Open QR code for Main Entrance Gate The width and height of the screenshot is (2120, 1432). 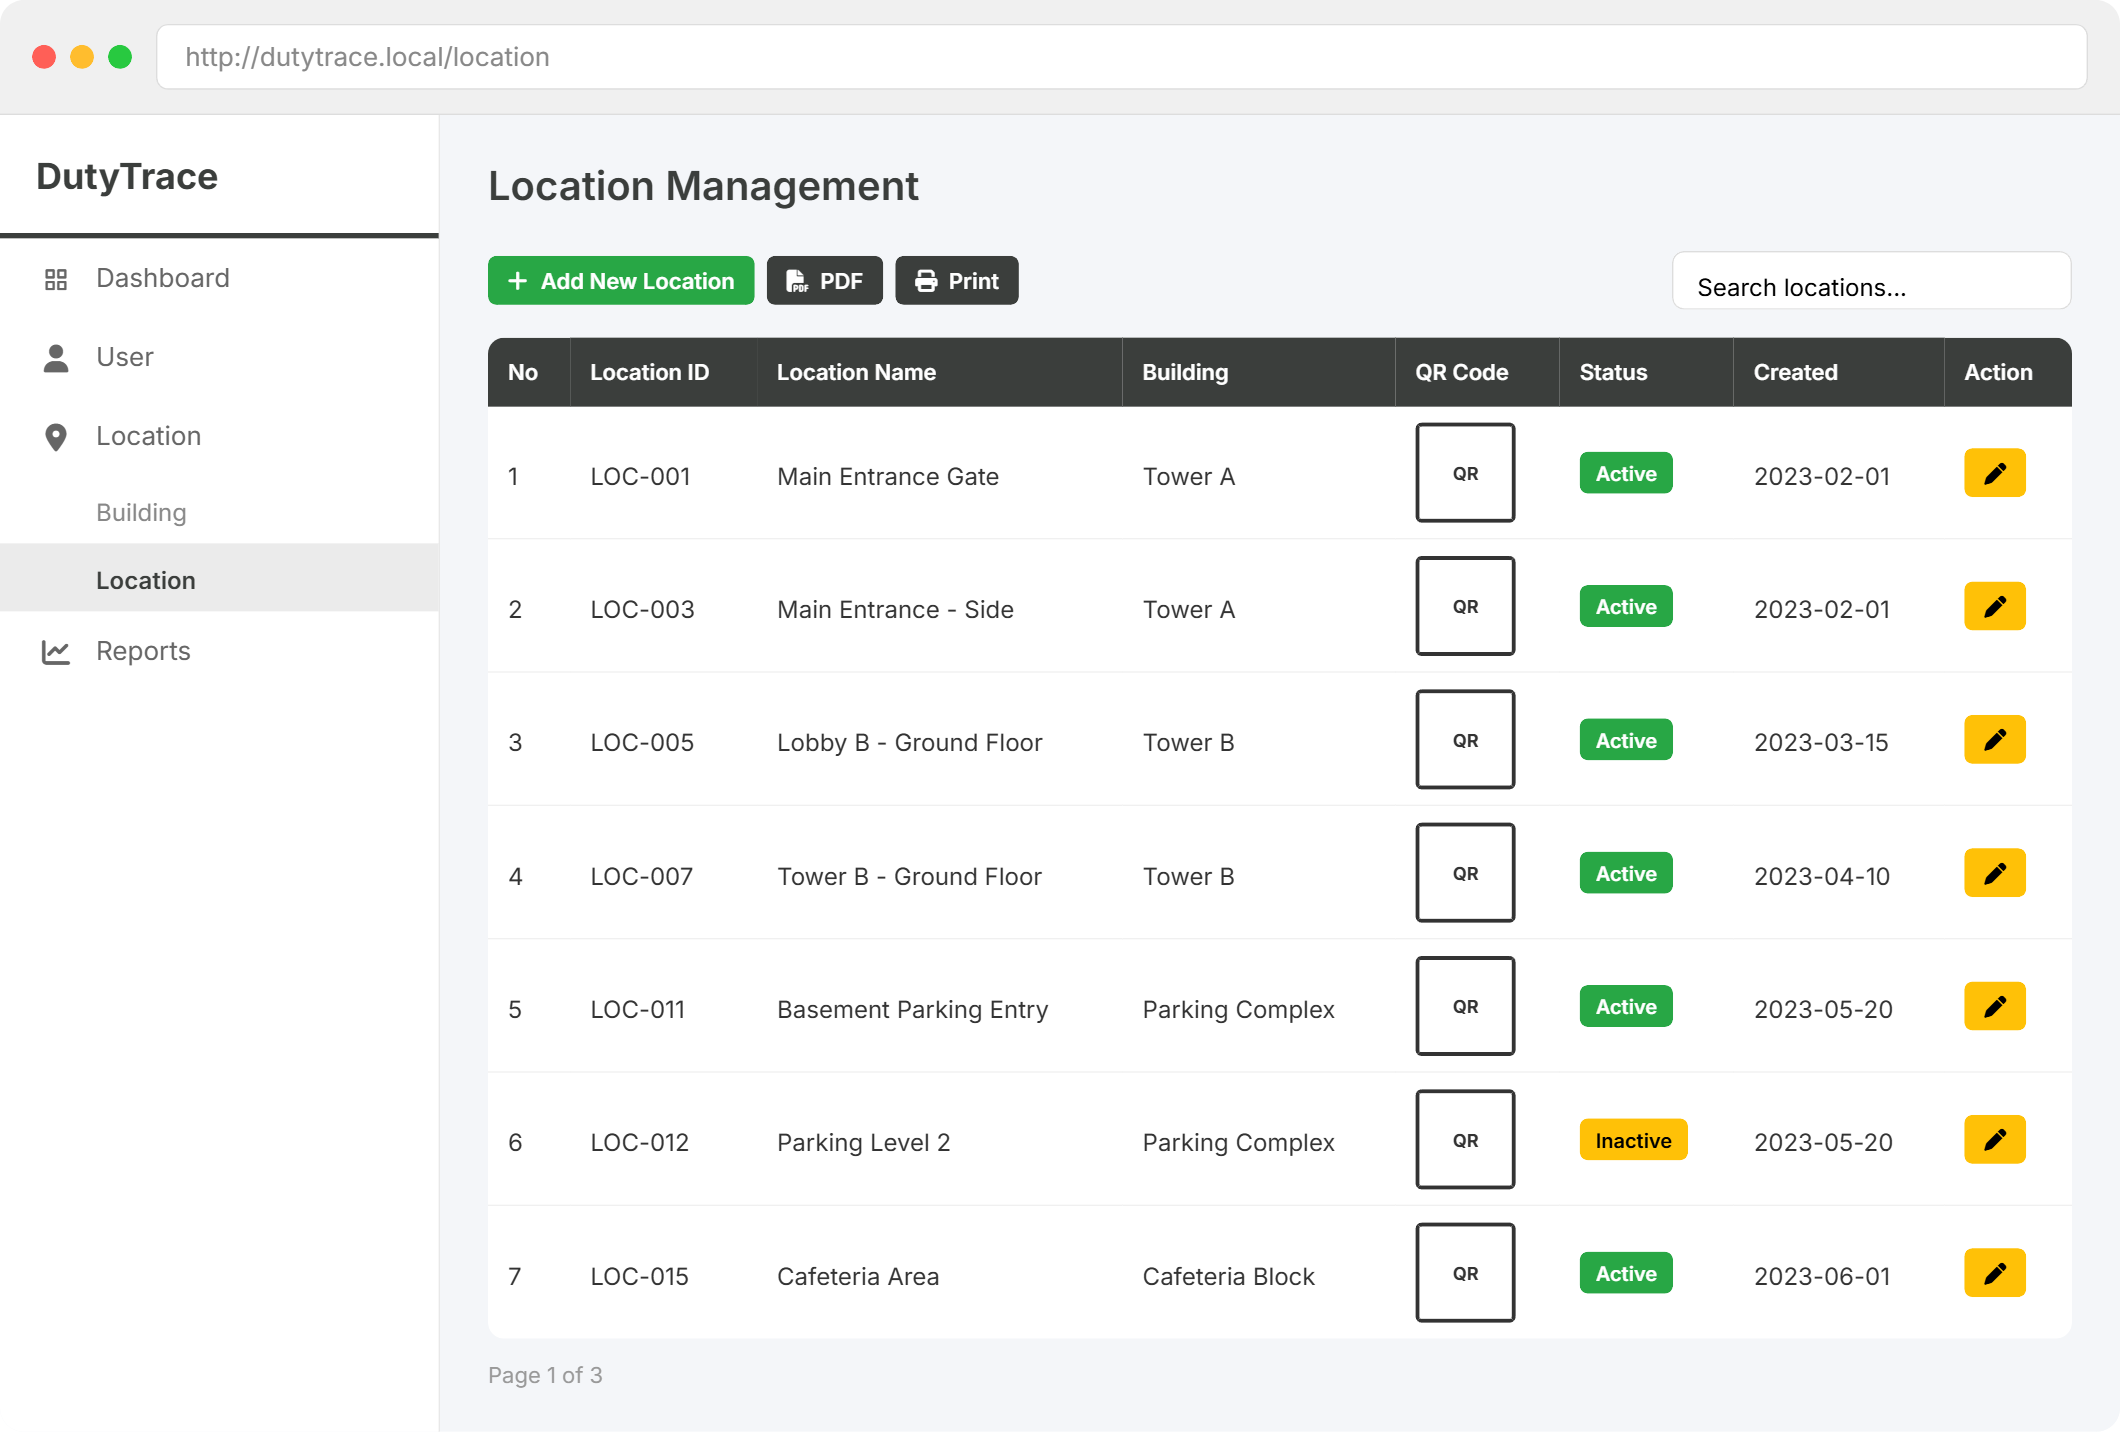click(x=1464, y=473)
